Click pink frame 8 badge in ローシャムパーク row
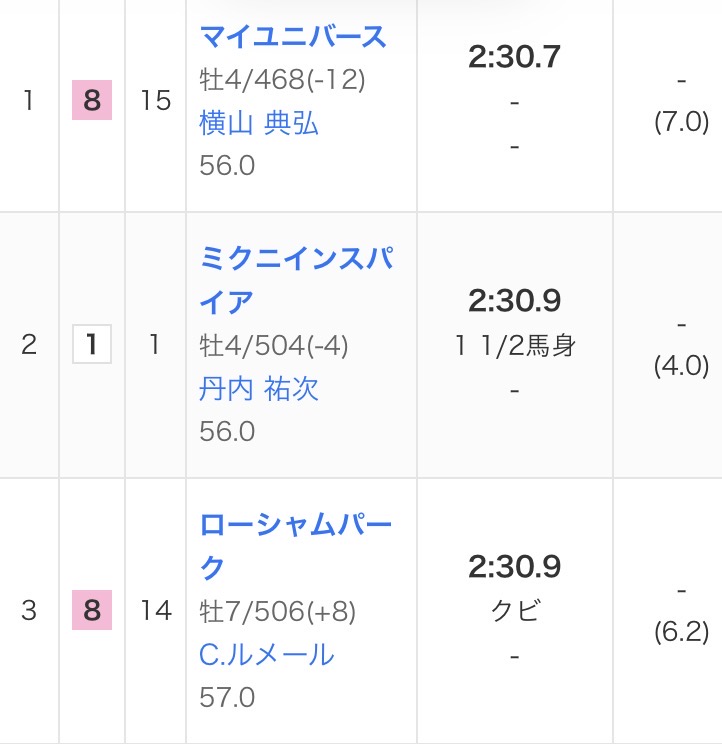This screenshot has width=722, height=744. [92, 610]
